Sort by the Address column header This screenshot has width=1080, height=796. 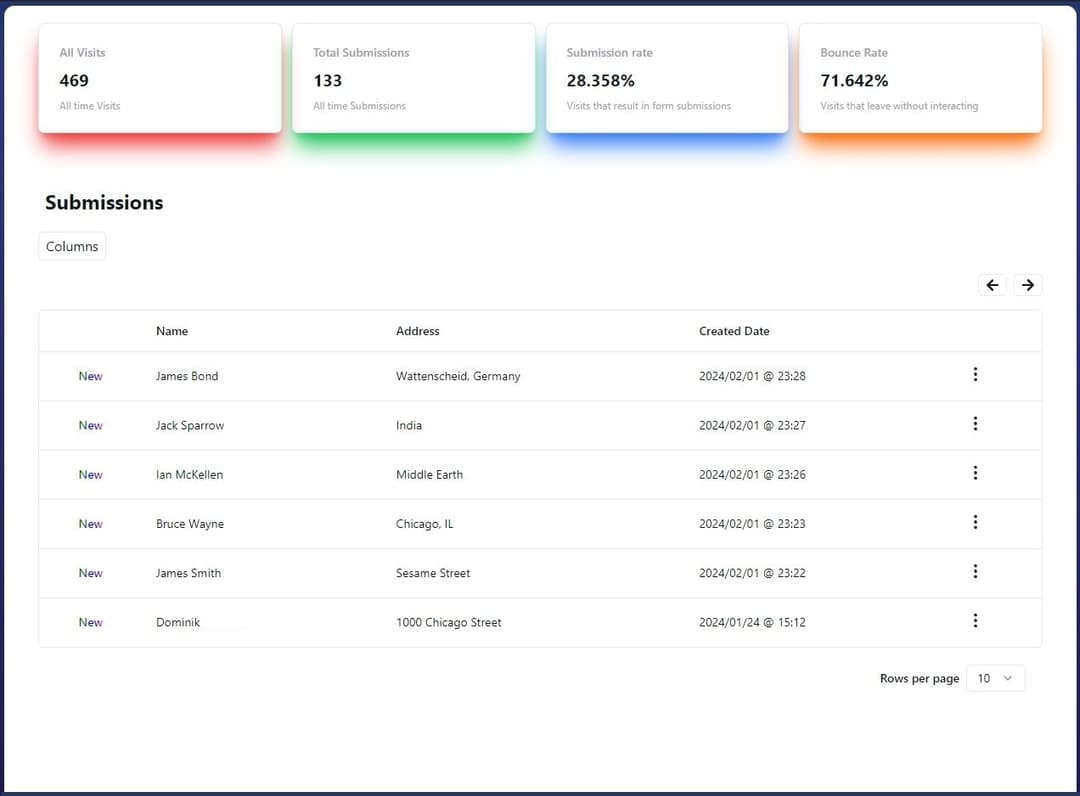pos(417,331)
